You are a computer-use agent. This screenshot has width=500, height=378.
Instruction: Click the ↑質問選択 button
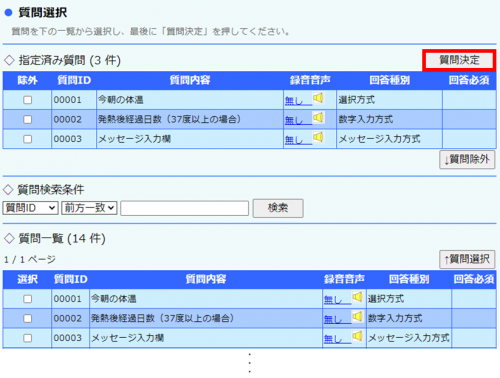click(x=467, y=259)
